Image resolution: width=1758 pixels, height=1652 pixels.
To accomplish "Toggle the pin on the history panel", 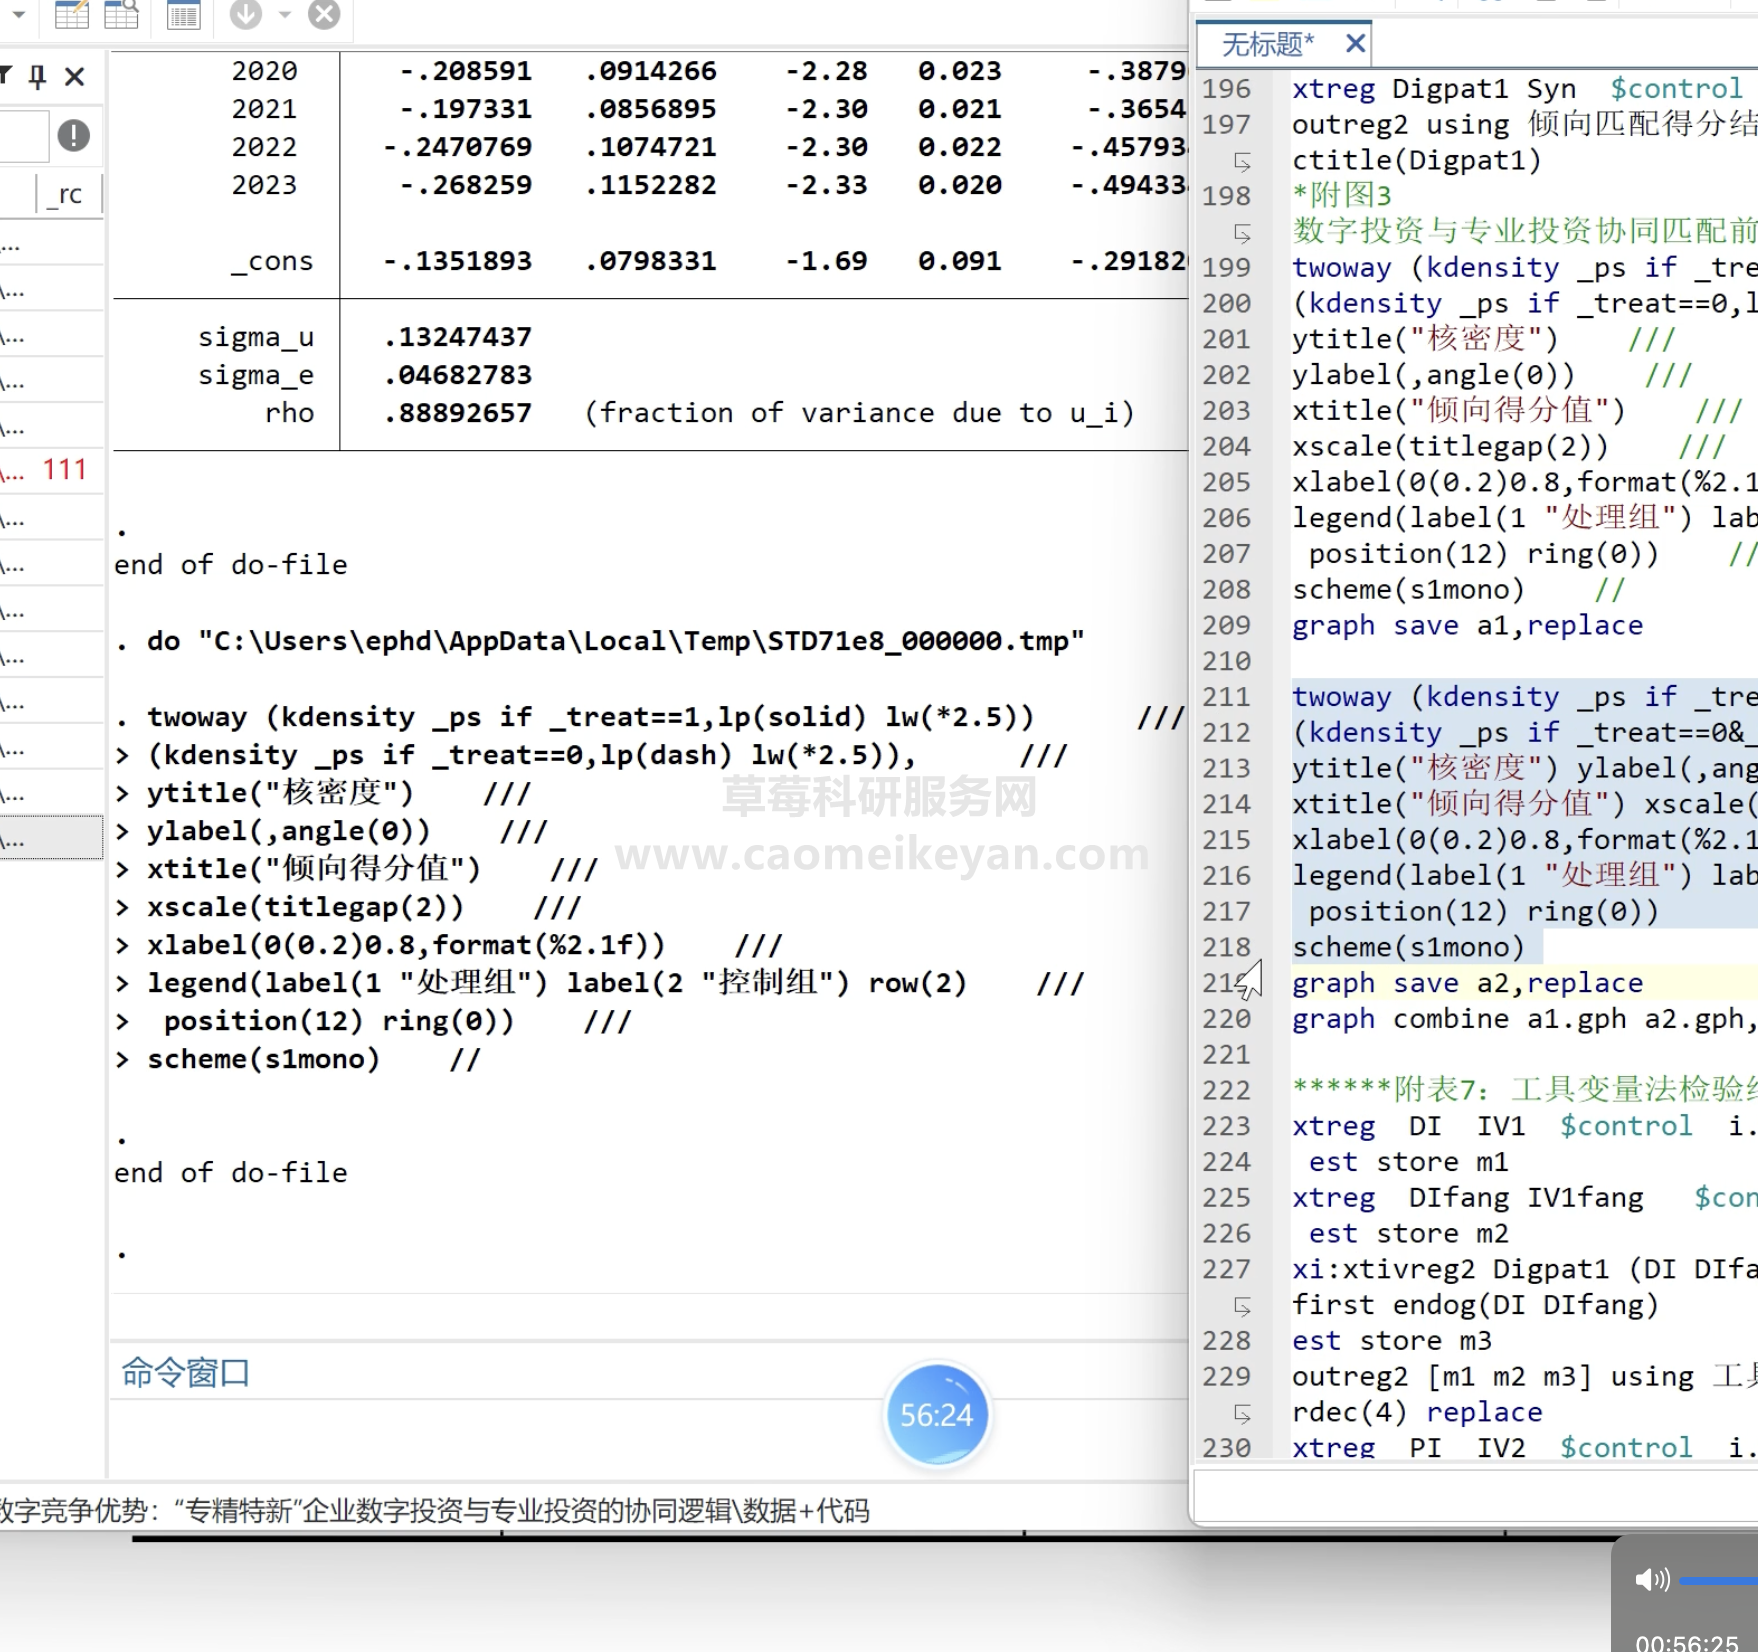I will [38, 76].
